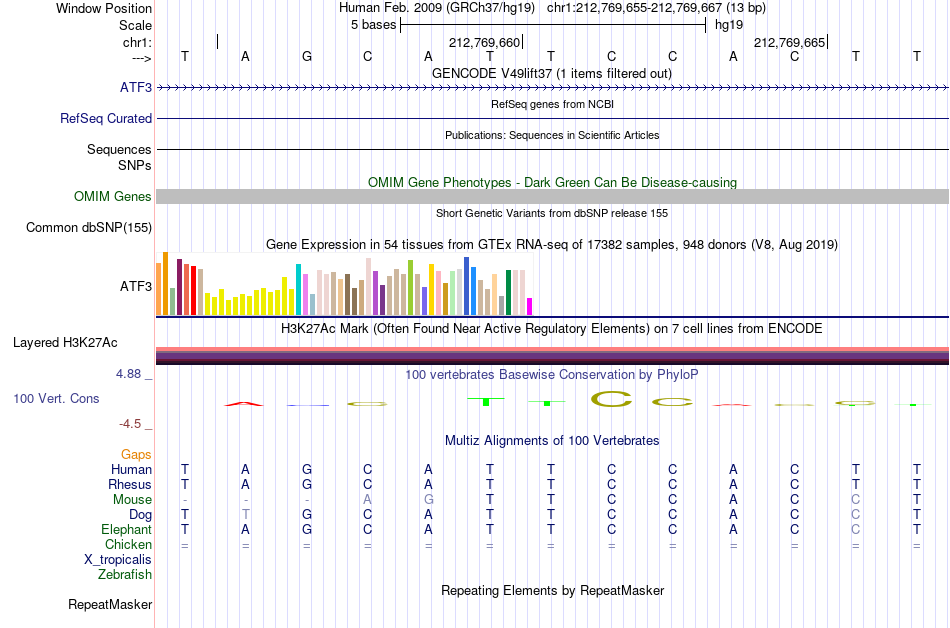Click the cyan GTEx expression bar
Image resolution: width=950 pixels, height=628 pixels.
(x=298, y=289)
